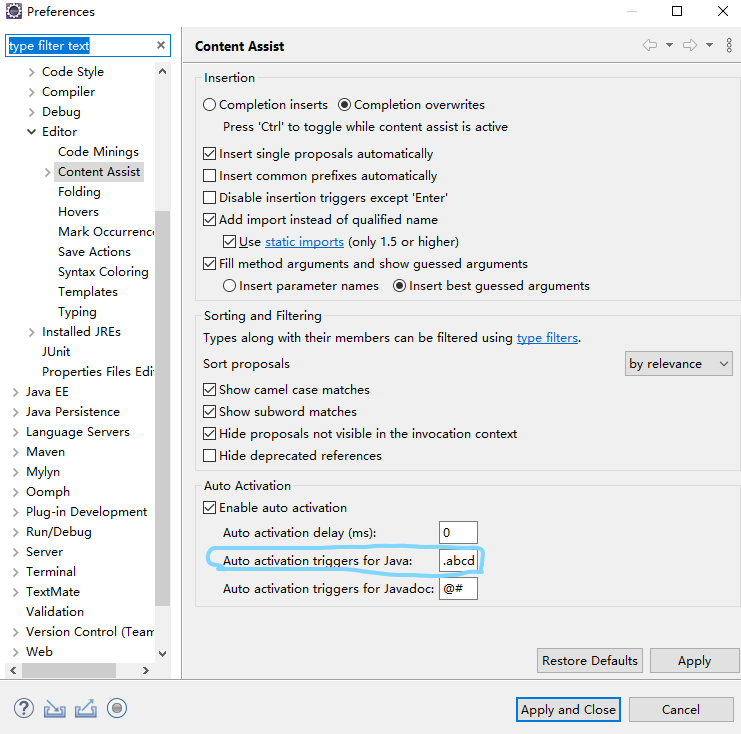The image size is (741, 734).
Task: Expand the Compiler tree node
Action: [x=31, y=92]
